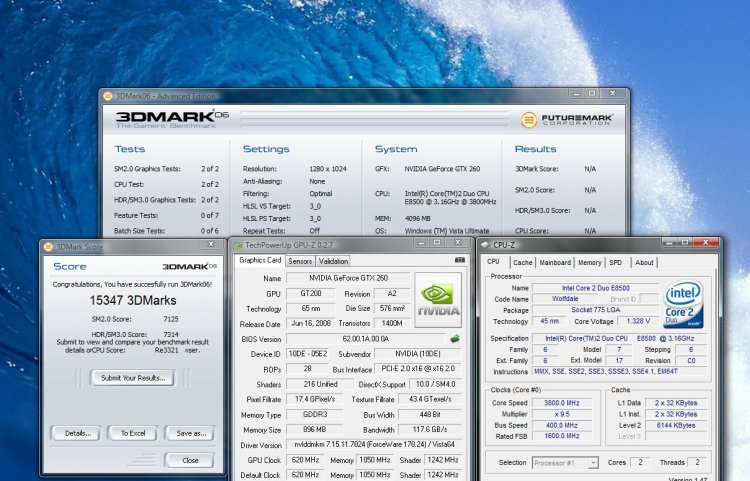
Task: Click the Rated FSB field 1600.0 MHz
Action: tap(562, 436)
